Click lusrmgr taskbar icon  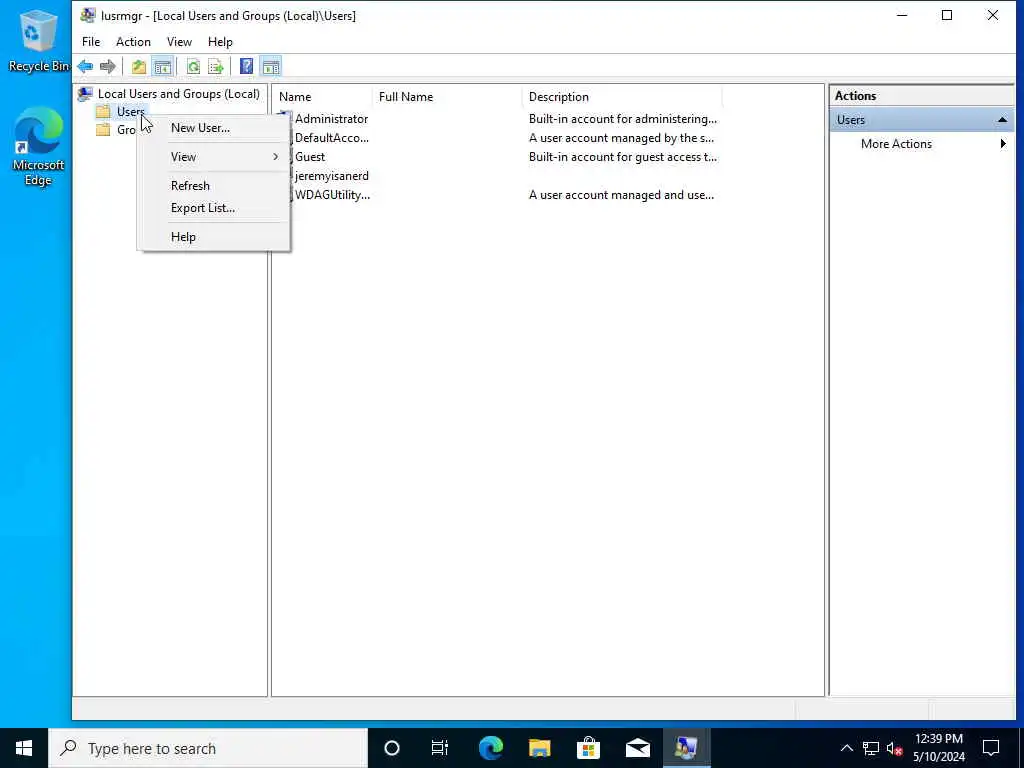686,748
